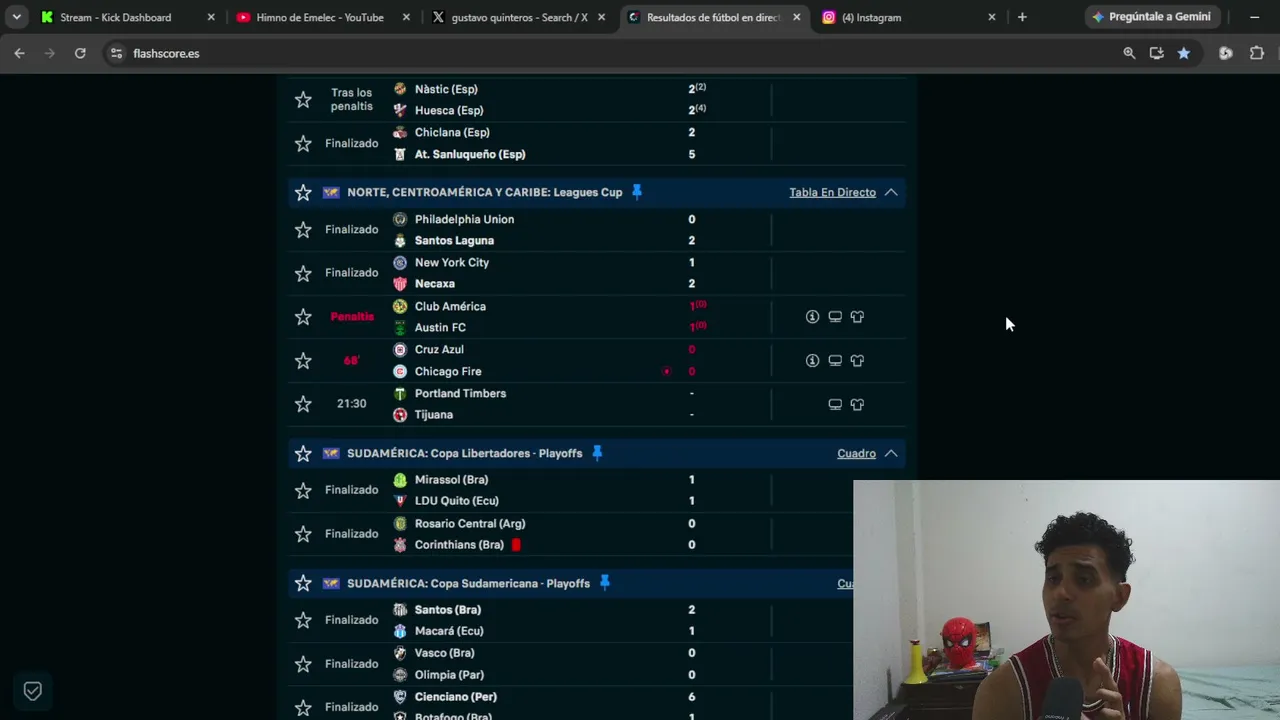Click the Chrome back arrow
Image resolution: width=1280 pixels, height=720 pixels.
(19, 53)
